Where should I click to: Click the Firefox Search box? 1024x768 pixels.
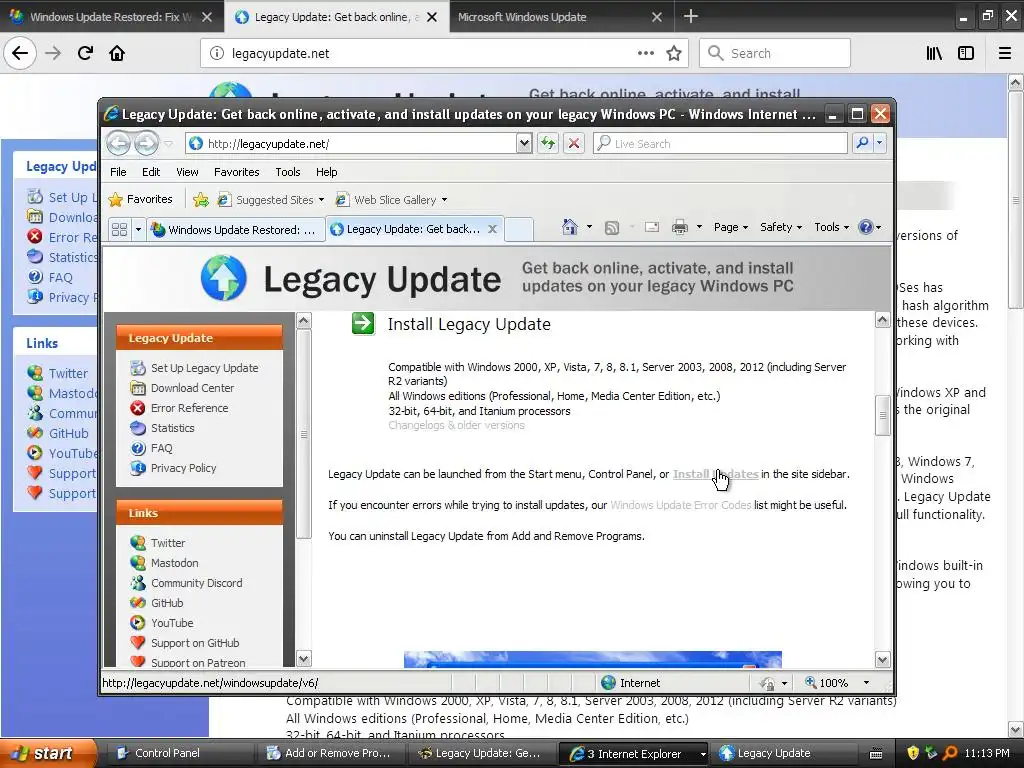(x=775, y=54)
